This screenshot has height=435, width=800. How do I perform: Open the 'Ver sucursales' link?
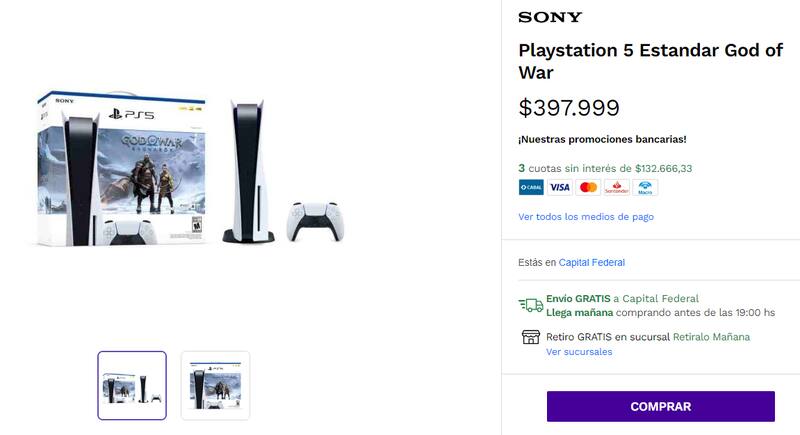click(579, 352)
